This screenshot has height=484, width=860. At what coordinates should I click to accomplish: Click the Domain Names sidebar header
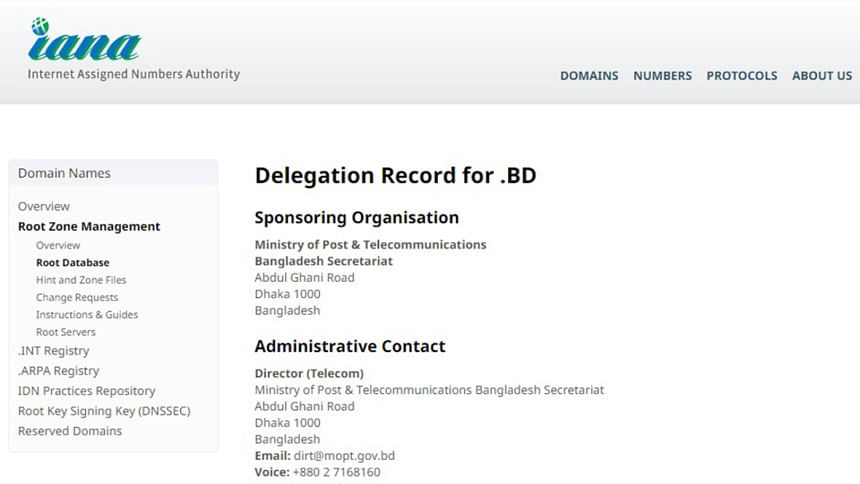tap(64, 173)
